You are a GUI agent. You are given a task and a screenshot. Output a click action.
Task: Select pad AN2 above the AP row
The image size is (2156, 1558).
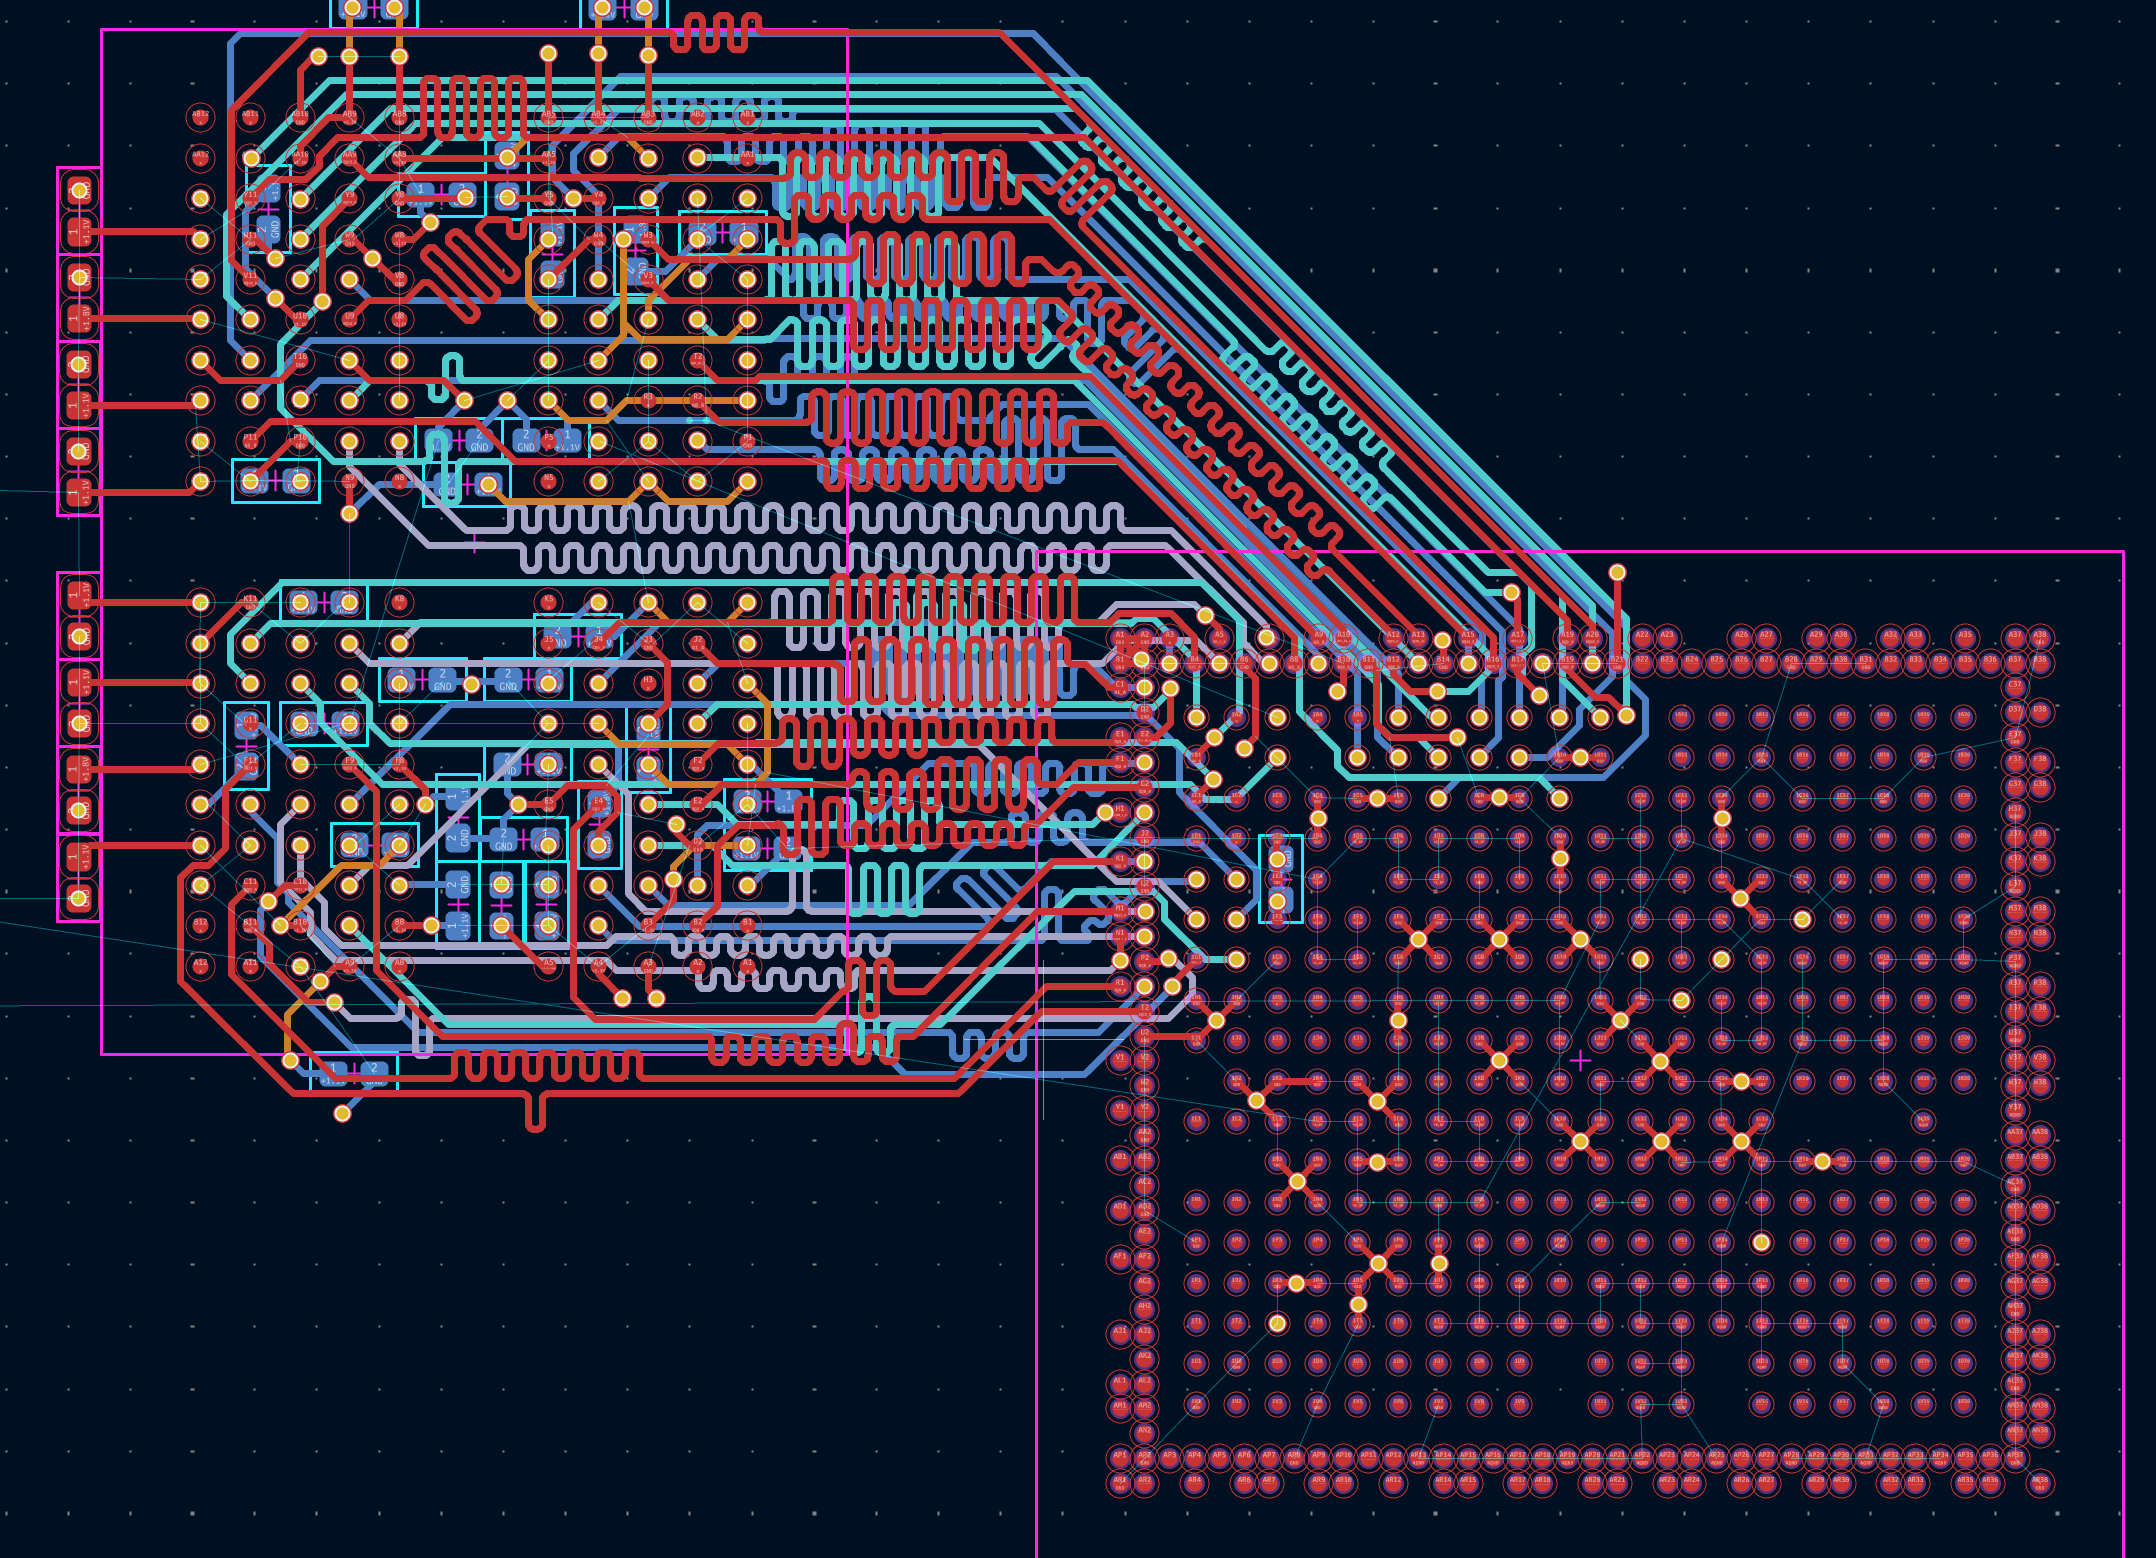[x=1145, y=1432]
